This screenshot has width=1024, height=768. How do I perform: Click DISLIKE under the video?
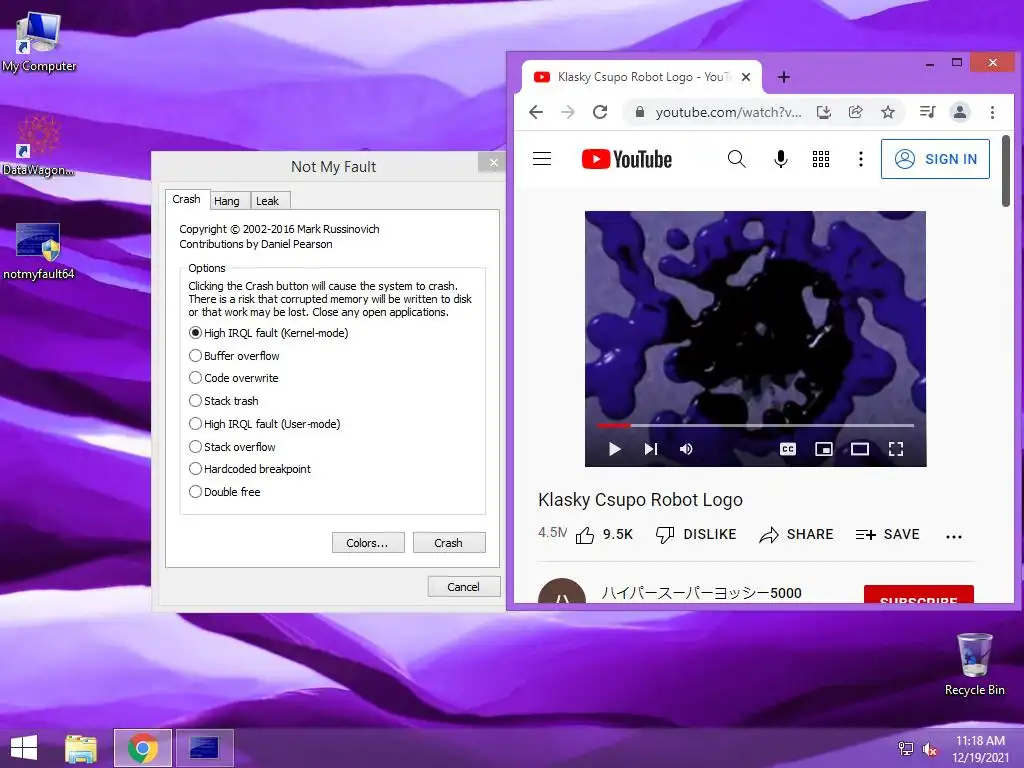[696, 535]
